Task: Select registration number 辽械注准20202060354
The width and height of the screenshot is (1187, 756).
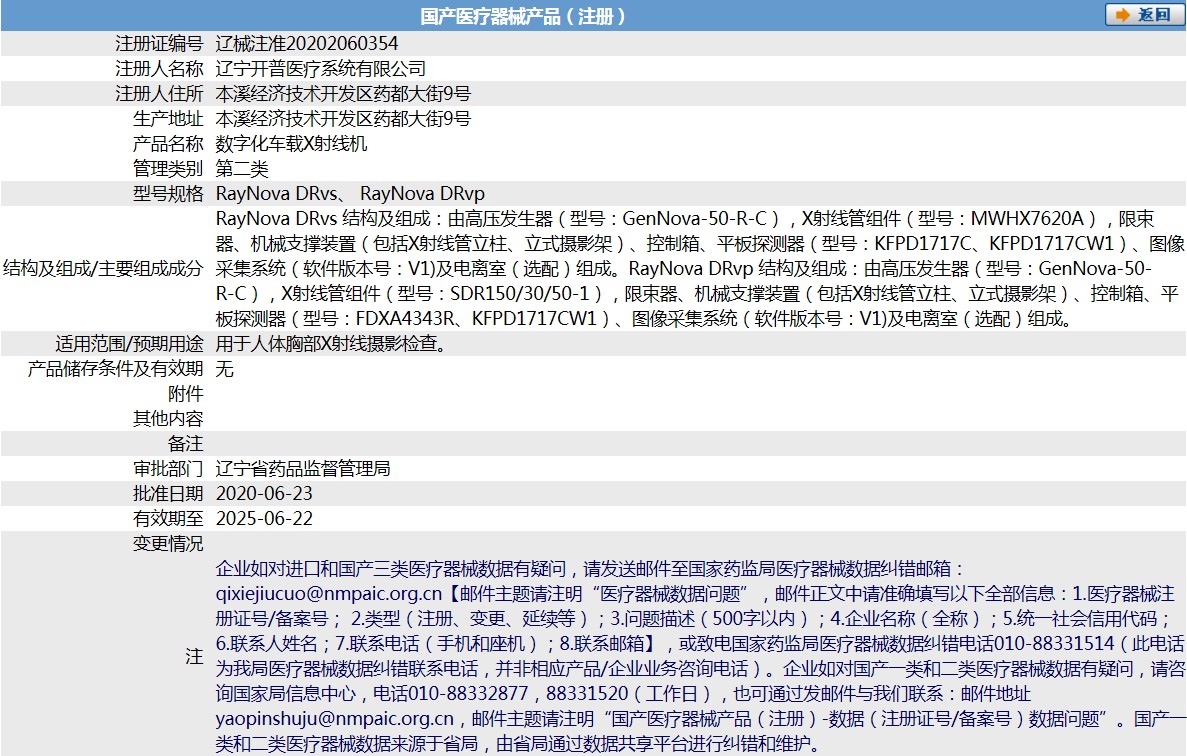Action: [x=307, y=44]
